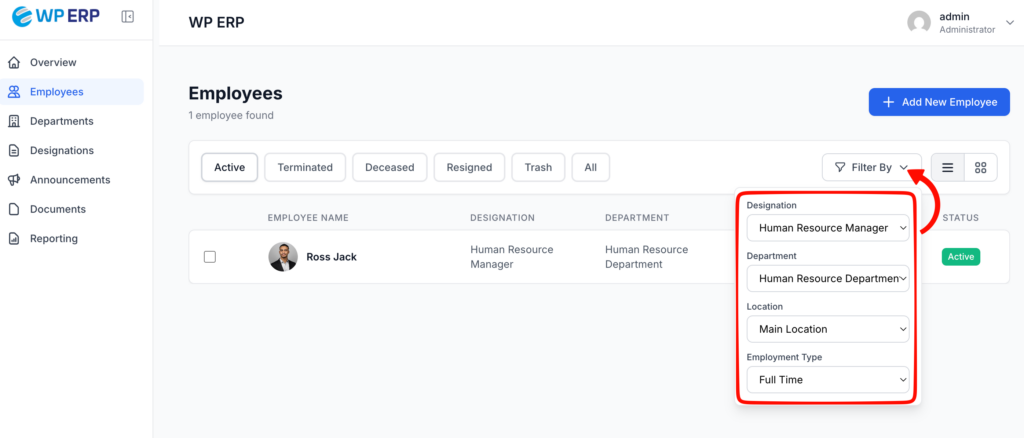The height and width of the screenshot is (438, 1024).
Task: Select the Ross Jack row checkbox
Action: point(210,257)
